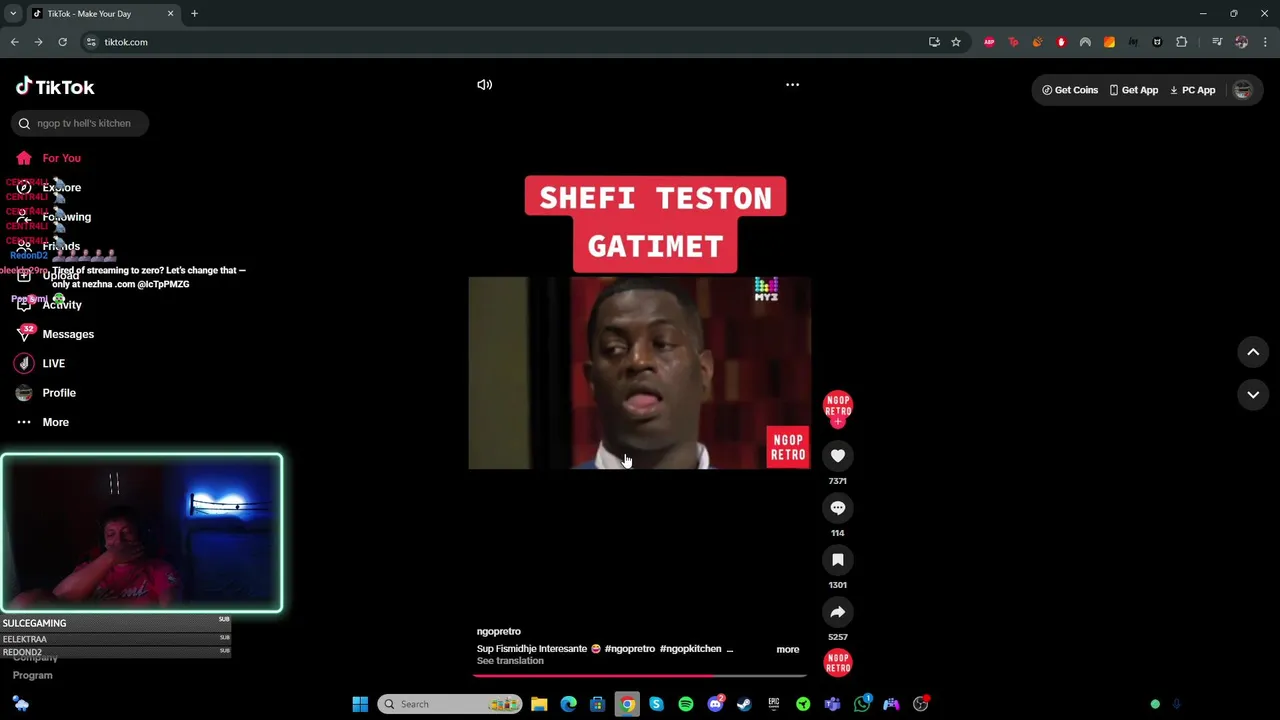Open the NGOP Retro creator avatar above the like button

pos(838,406)
